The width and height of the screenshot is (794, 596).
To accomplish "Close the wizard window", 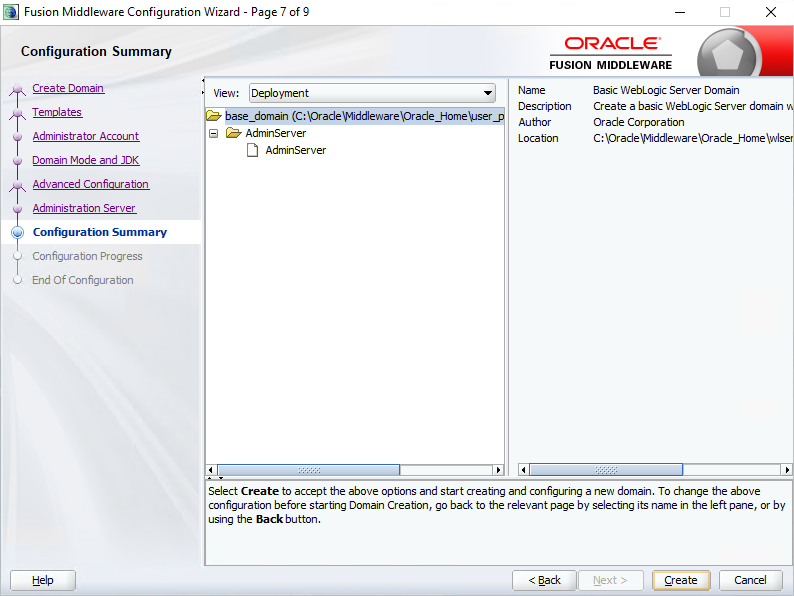I will coord(771,12).
